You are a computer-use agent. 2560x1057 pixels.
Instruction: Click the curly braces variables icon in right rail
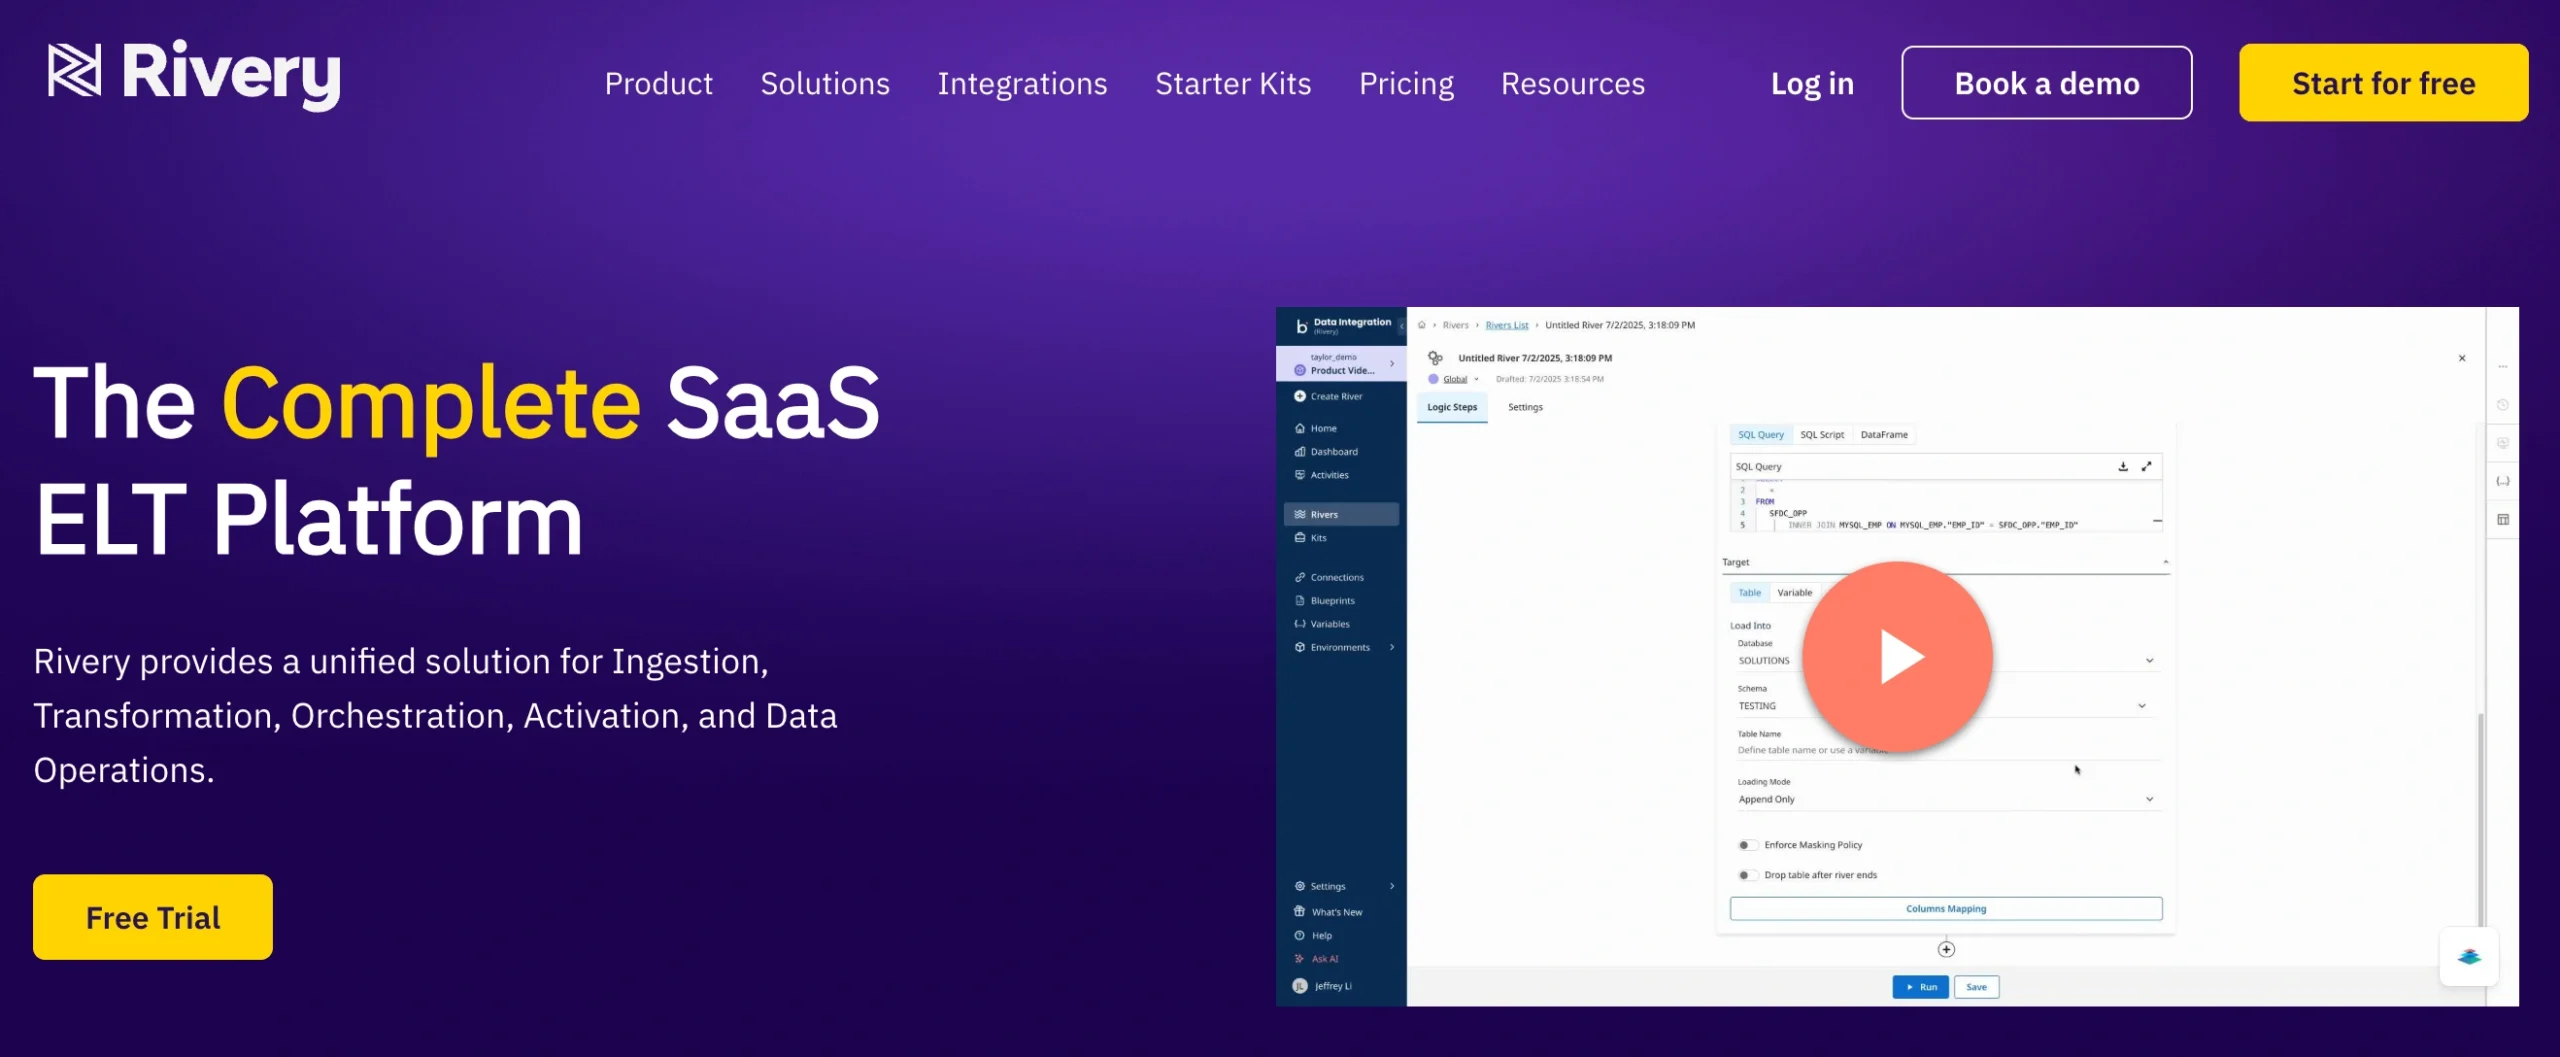click(2503, 481)
